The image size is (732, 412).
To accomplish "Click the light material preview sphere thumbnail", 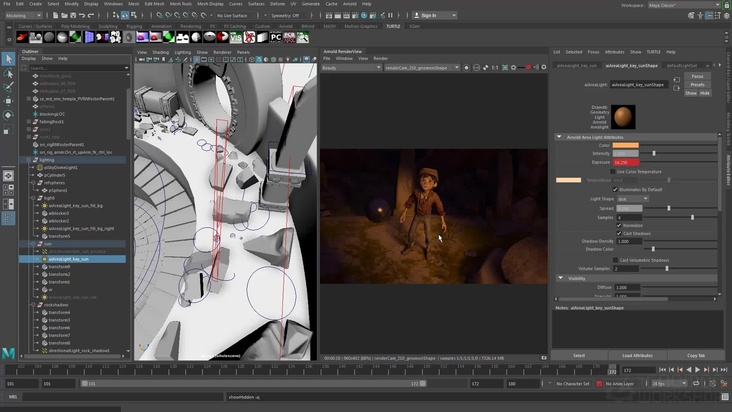I will pos(623,117).
